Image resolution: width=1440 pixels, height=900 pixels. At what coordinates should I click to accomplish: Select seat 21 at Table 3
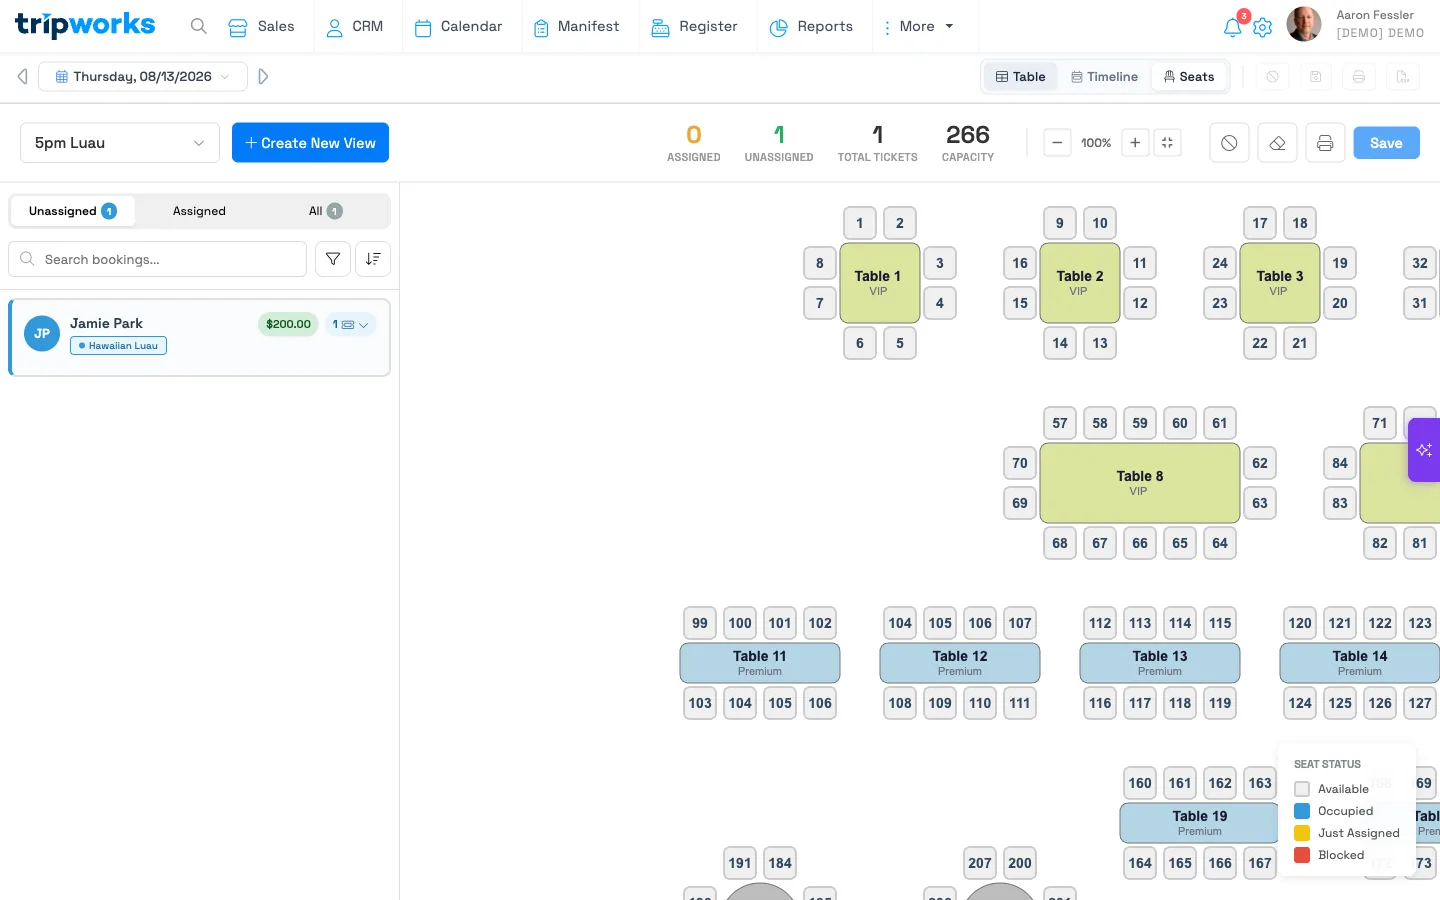(1300, 343)
